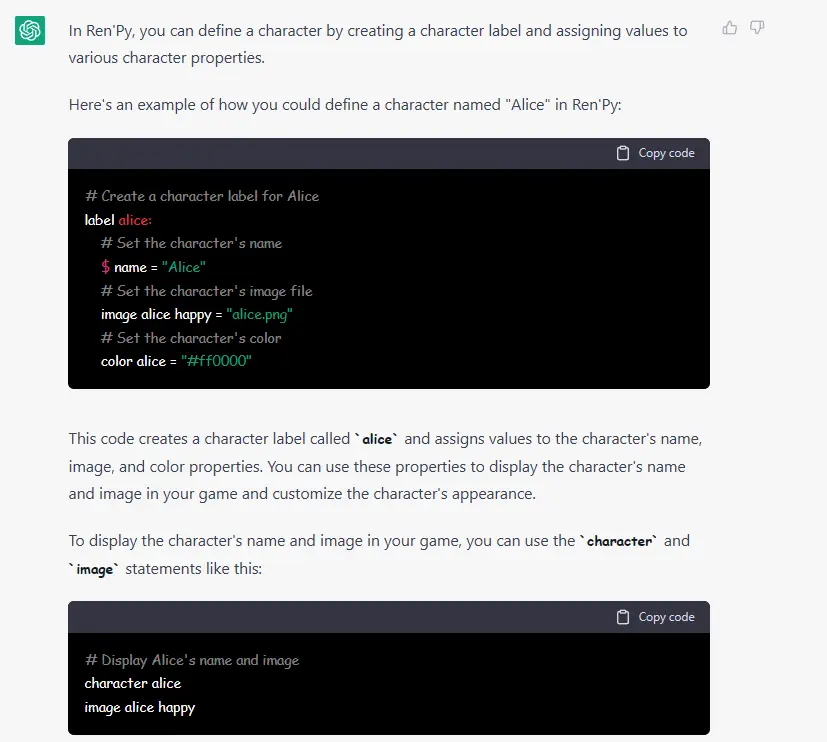This screenshot has height=742, width=827.
Task: Click code line 'image alice happy = "alice.png"'
Action: click(x=197, y=315)
